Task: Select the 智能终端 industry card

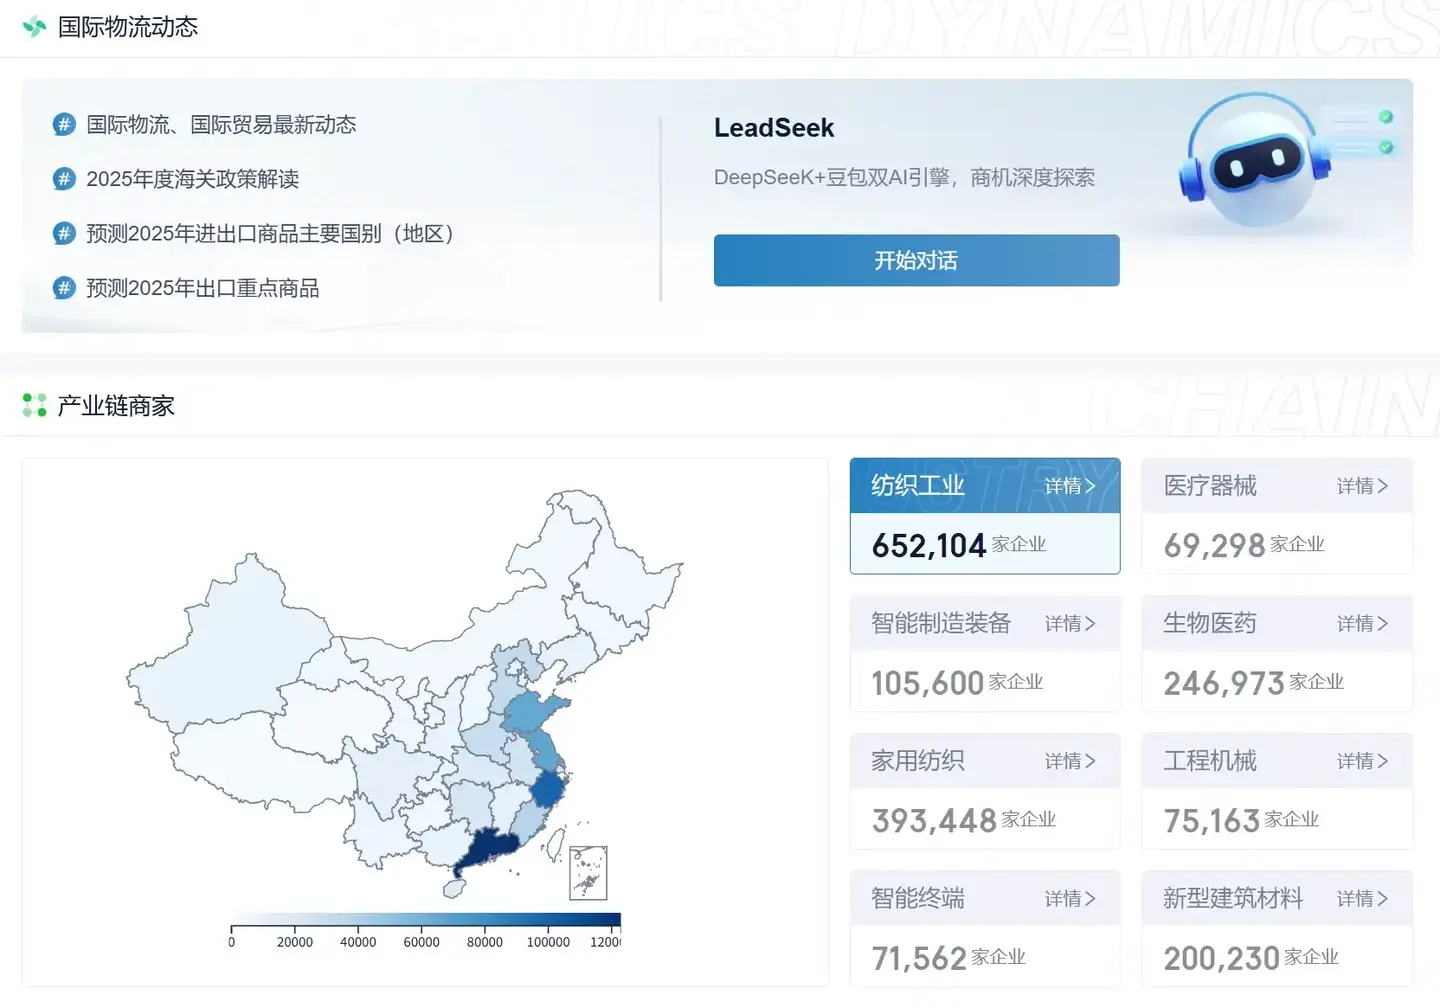Action: tap(985, 929)
